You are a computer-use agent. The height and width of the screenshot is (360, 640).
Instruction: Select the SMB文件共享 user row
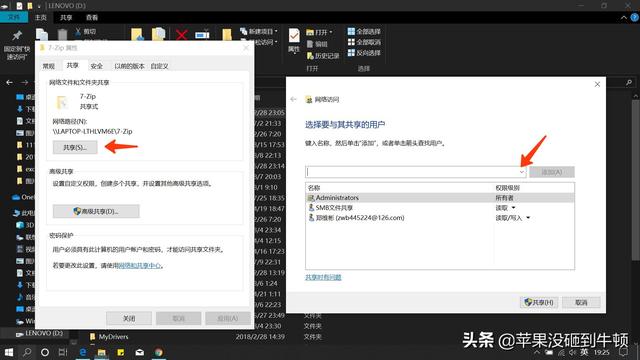tap(440, 208)
